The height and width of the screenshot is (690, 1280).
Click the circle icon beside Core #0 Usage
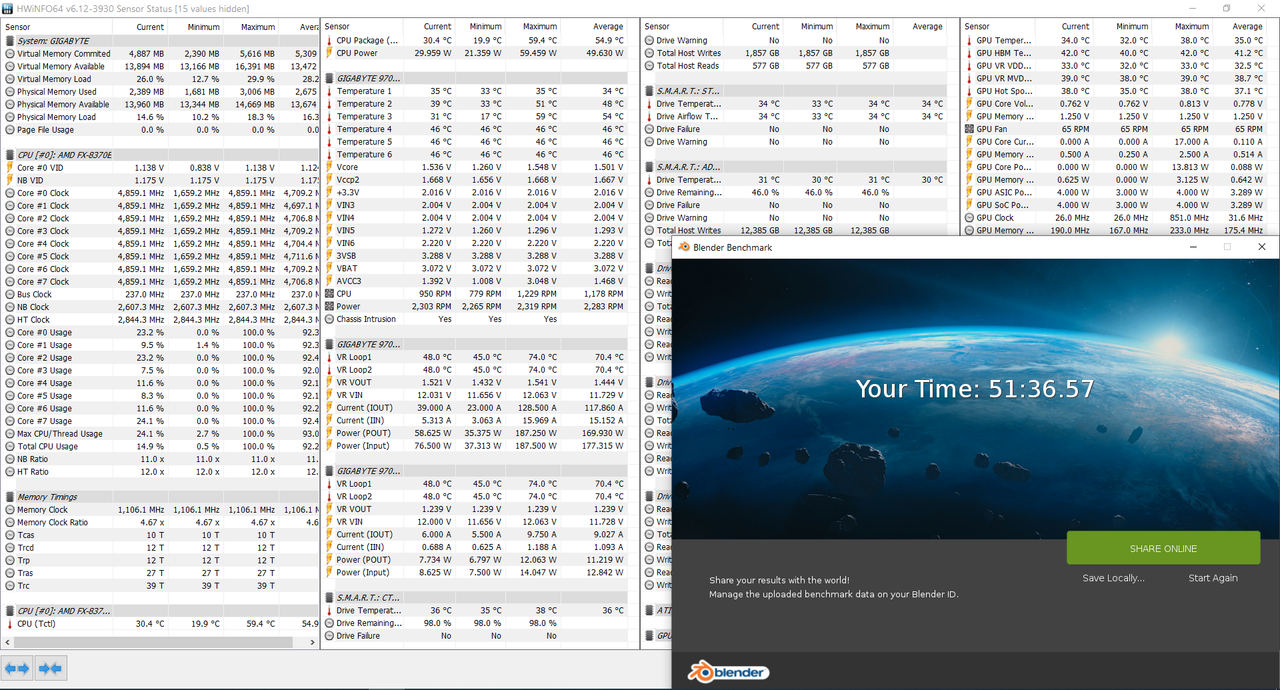pyautogui.click(x=10, y=332)
